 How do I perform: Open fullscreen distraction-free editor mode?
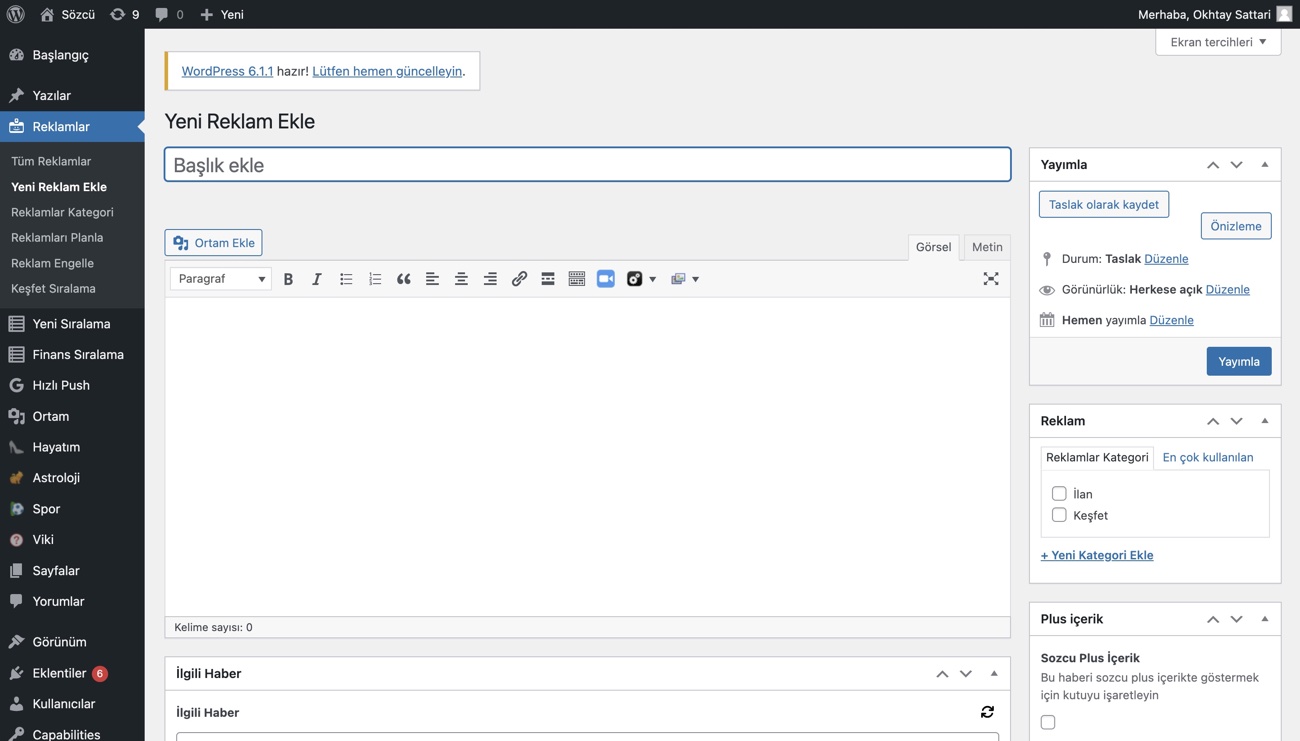[x=990, y=279]
